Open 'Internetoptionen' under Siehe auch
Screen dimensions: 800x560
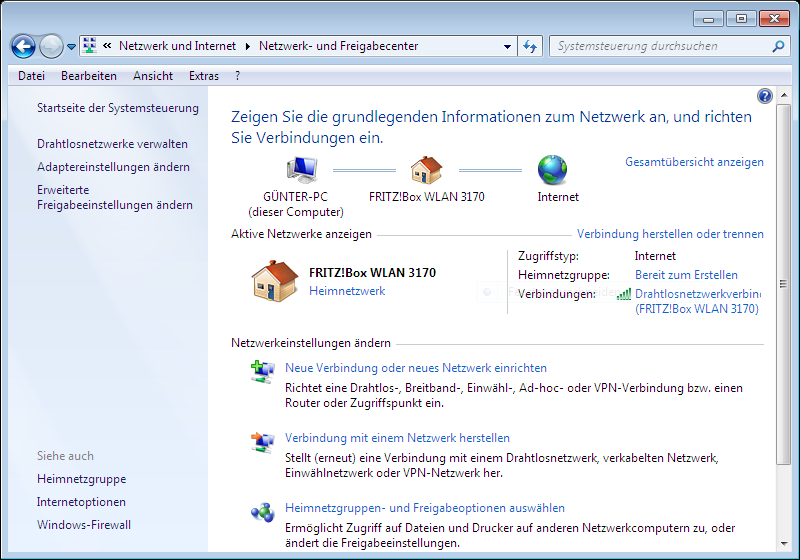81,502
